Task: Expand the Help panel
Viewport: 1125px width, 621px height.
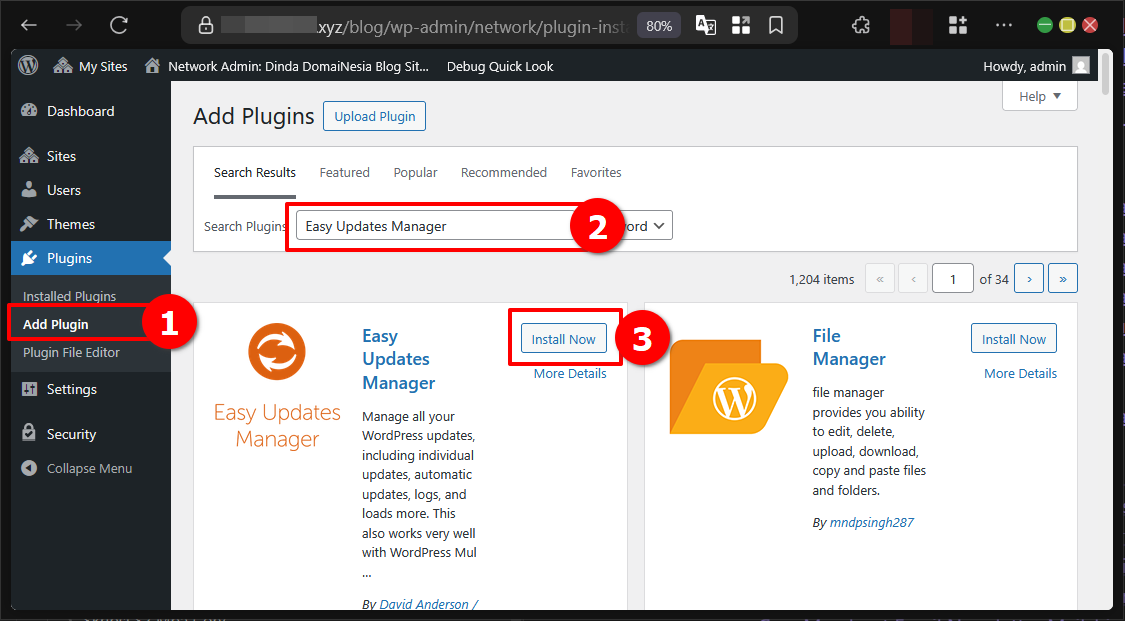Action: coord(1039,96)
